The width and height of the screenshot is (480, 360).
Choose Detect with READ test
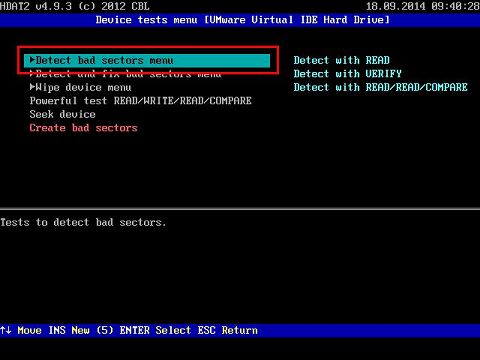tap(341, 60)
